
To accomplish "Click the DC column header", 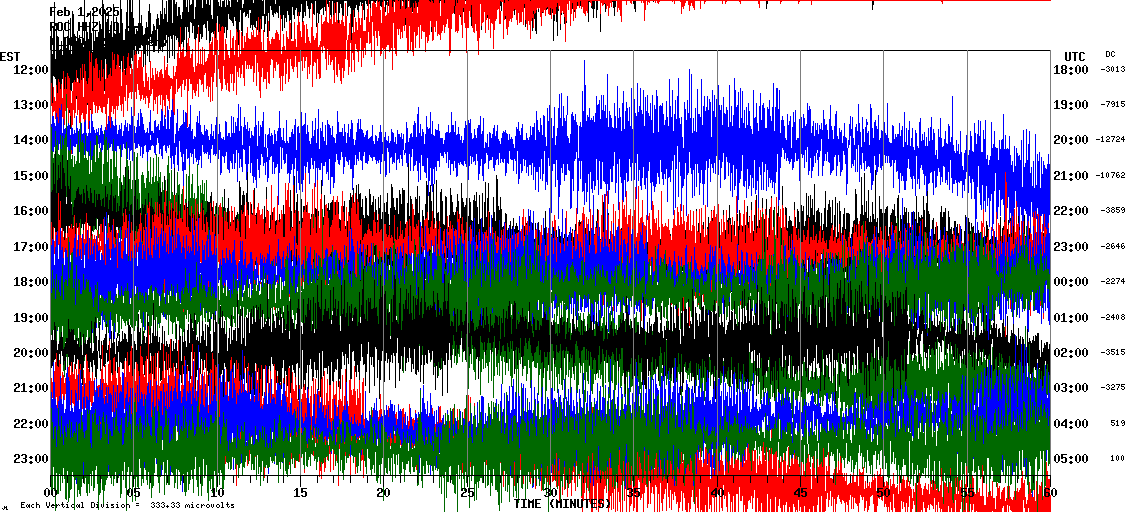I will point(1110,54).
